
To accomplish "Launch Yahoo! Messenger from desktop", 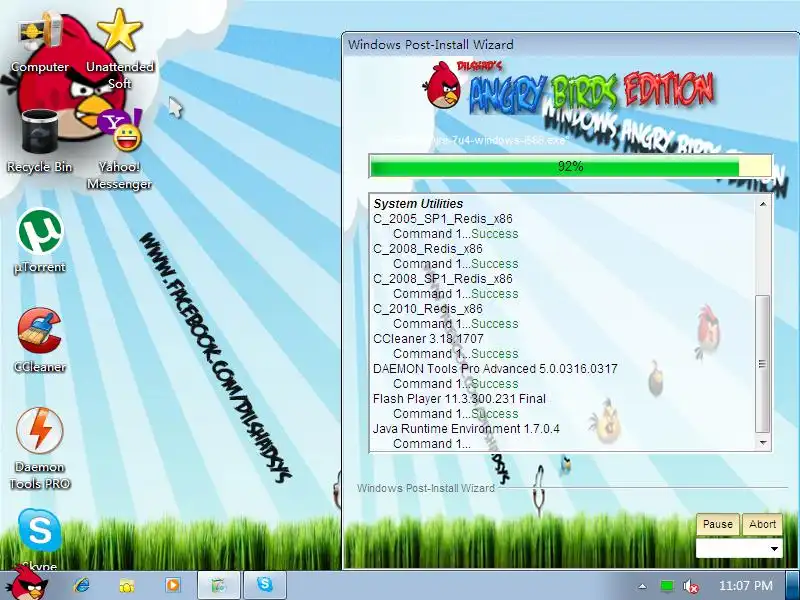I will click(120, 151).
